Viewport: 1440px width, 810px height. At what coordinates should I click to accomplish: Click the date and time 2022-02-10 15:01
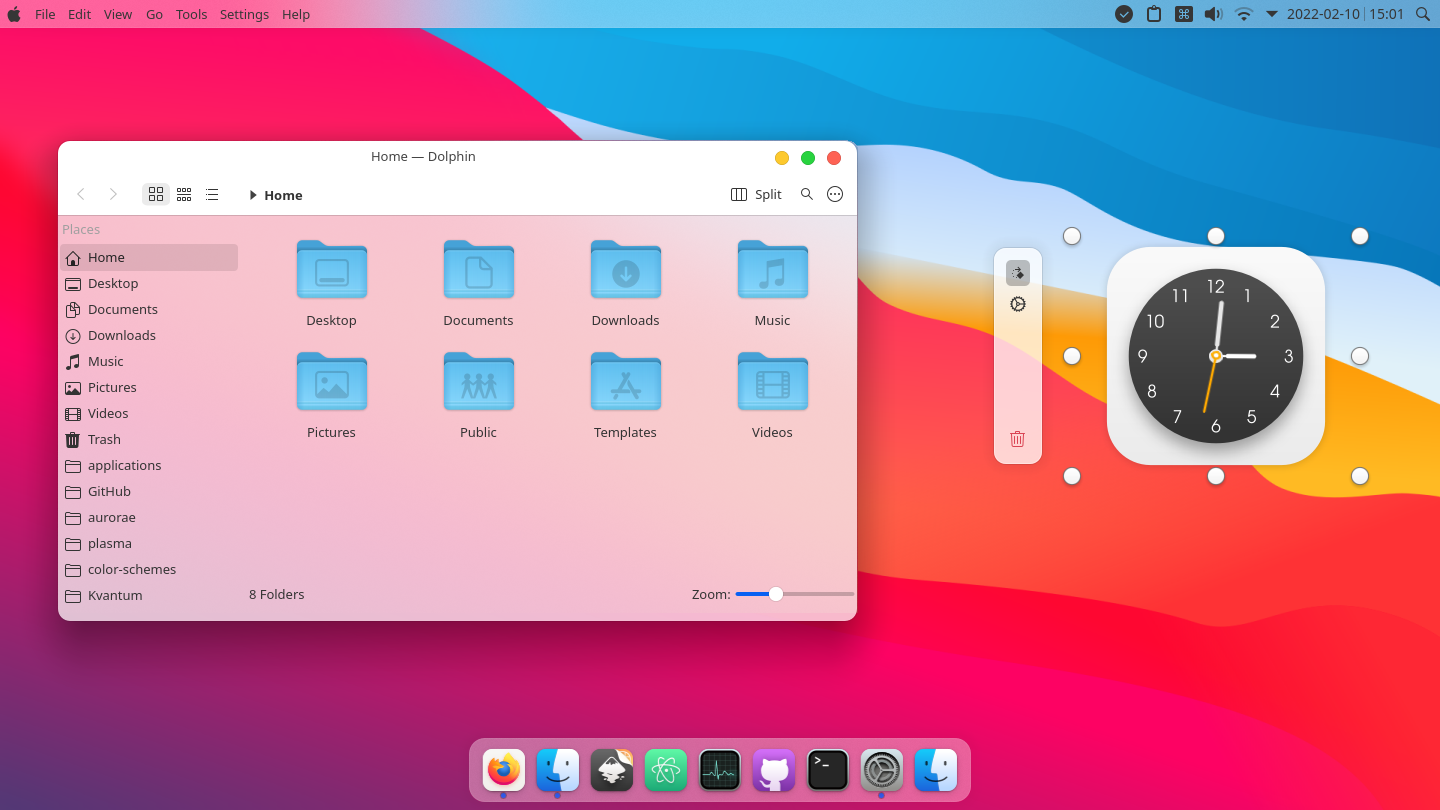pos(1345,14)
